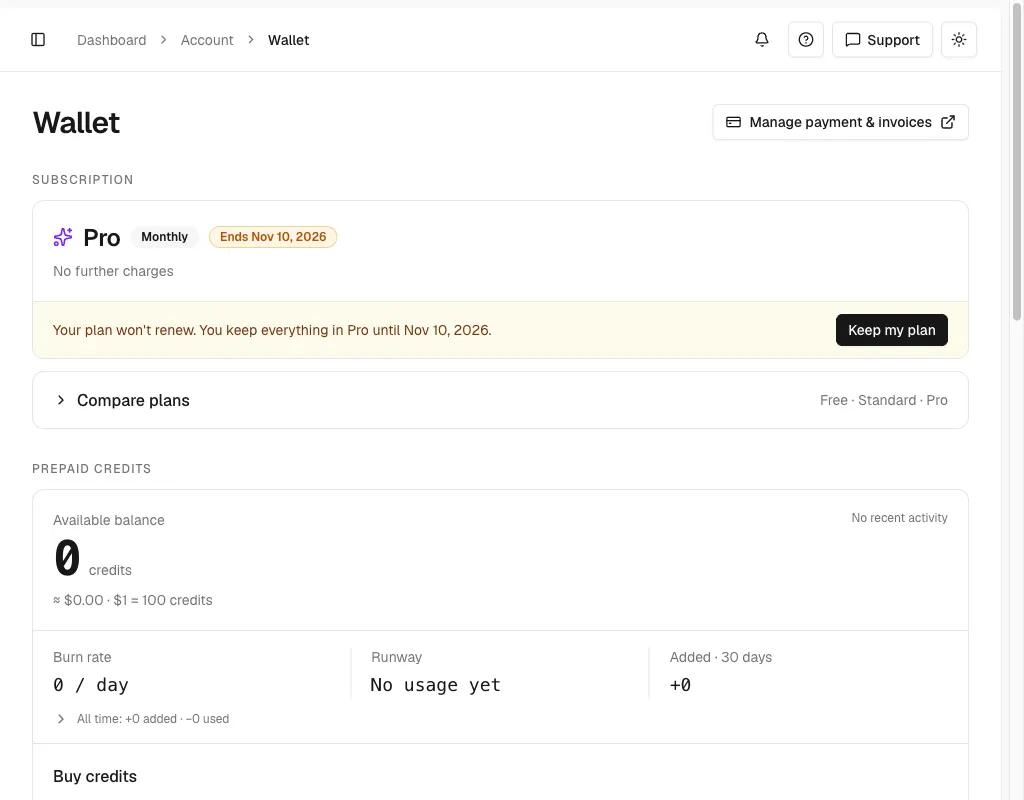Toggle the sidebar panel icon
This screenshot has width=1024, height=800.
[x=38, y=40]
